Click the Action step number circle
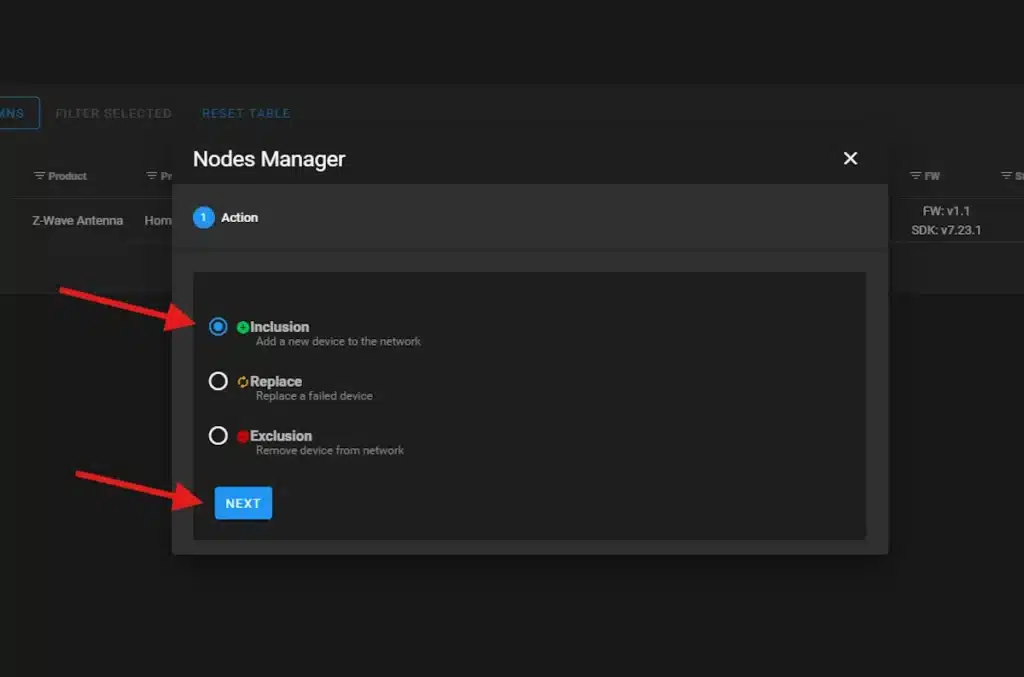 click(204, 217)
